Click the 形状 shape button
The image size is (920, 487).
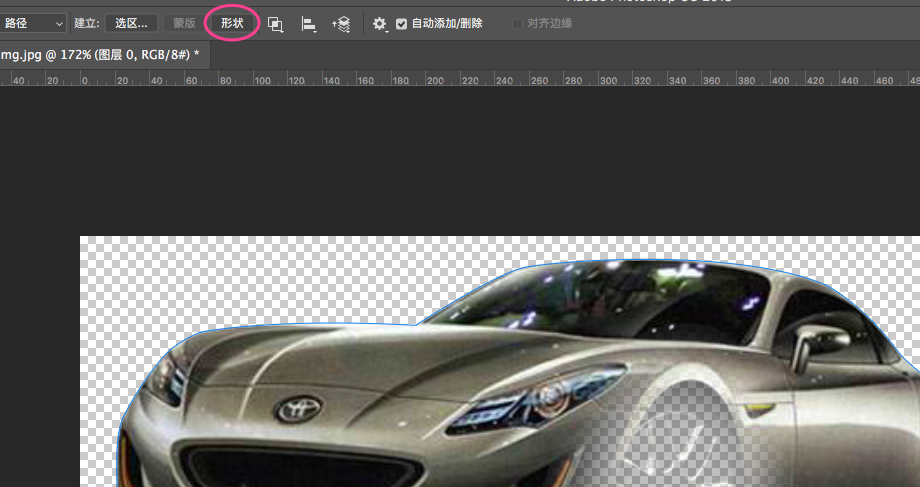(232, 23)
